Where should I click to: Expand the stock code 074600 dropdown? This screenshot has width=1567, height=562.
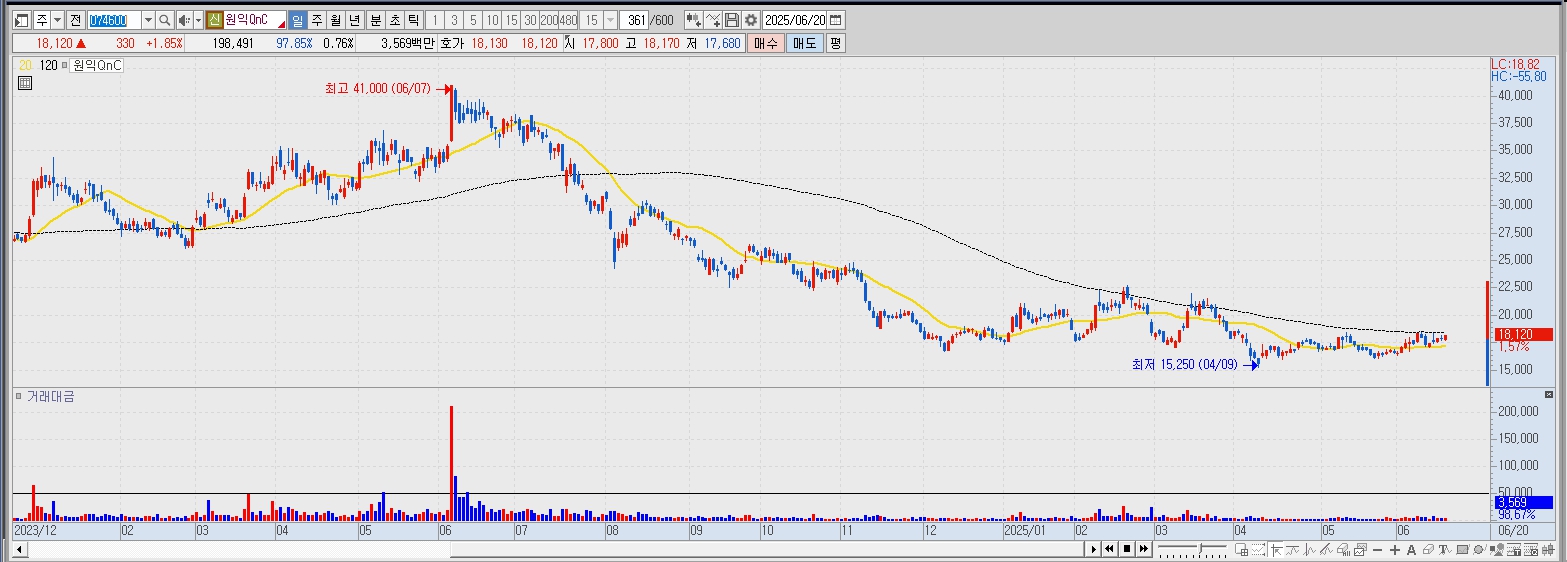click(x=148, y=20)
